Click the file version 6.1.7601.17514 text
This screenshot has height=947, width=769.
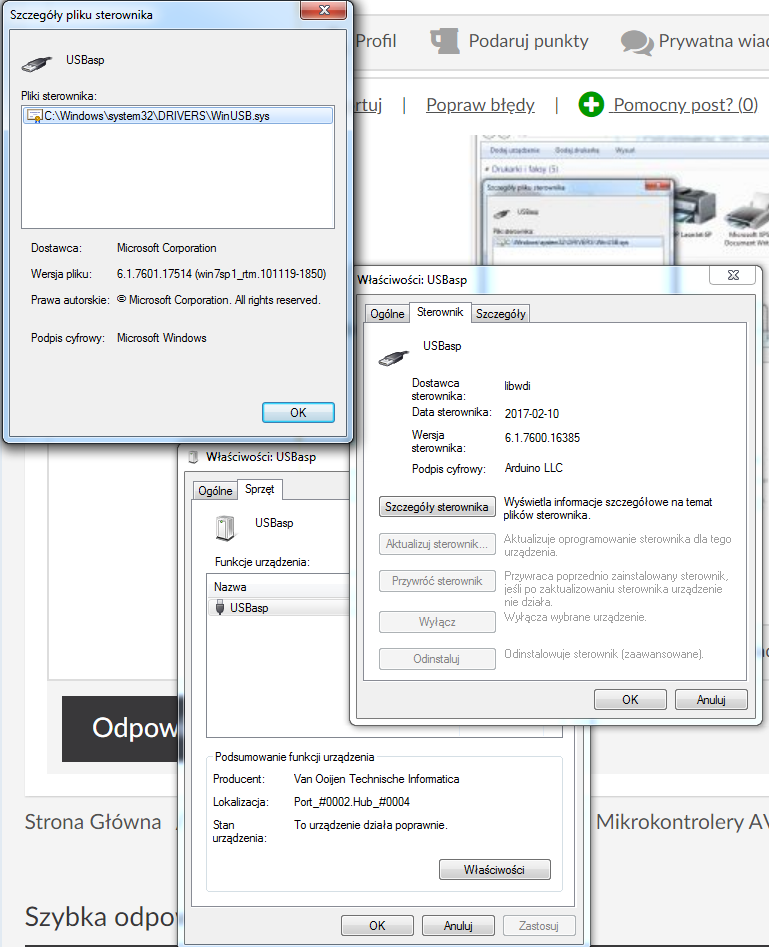(221, 274)
